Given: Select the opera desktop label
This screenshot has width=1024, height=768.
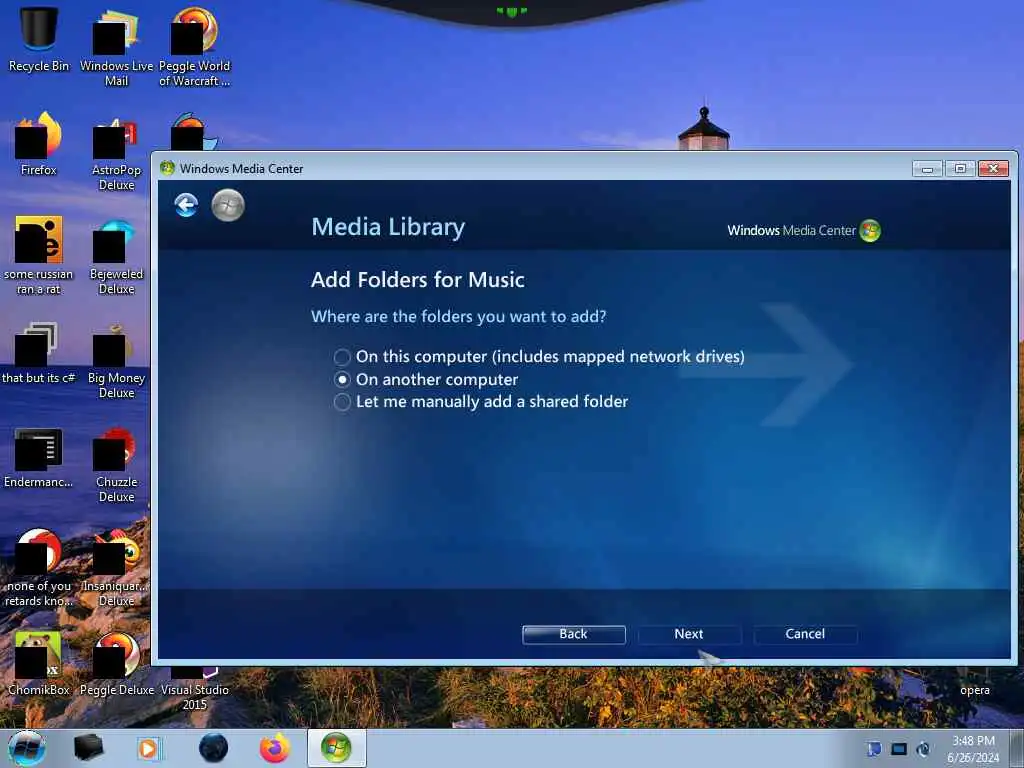Looking at the screenshot, I should (974, 690).
